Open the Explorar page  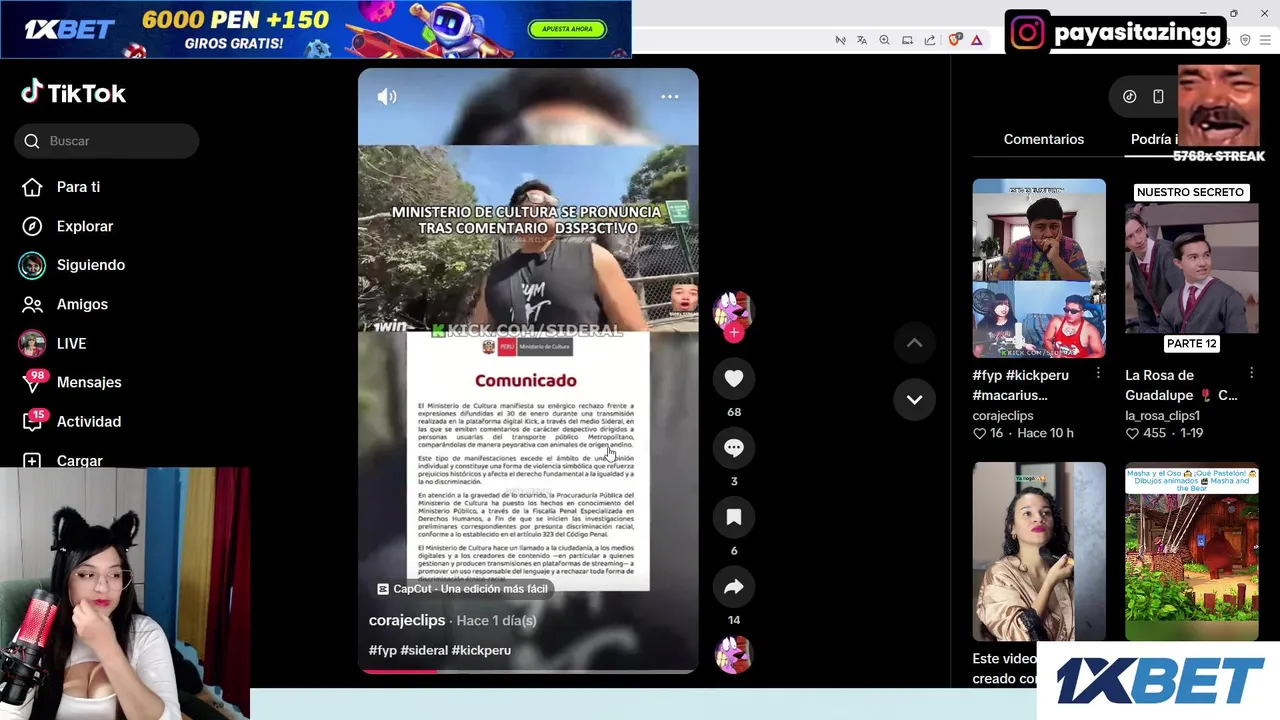coord(85,226)
